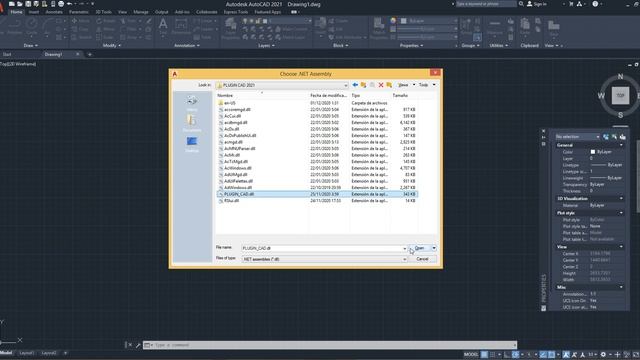Click the Cancel button in dialog
The image size is (640, 360).
pyautogui.click(x=423, y=259)
